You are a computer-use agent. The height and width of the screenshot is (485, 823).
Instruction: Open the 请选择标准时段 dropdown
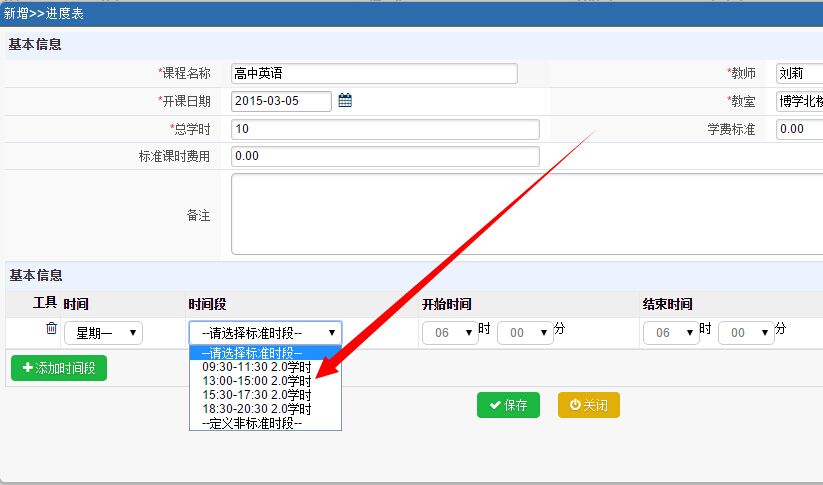click(x=266, y=333)
